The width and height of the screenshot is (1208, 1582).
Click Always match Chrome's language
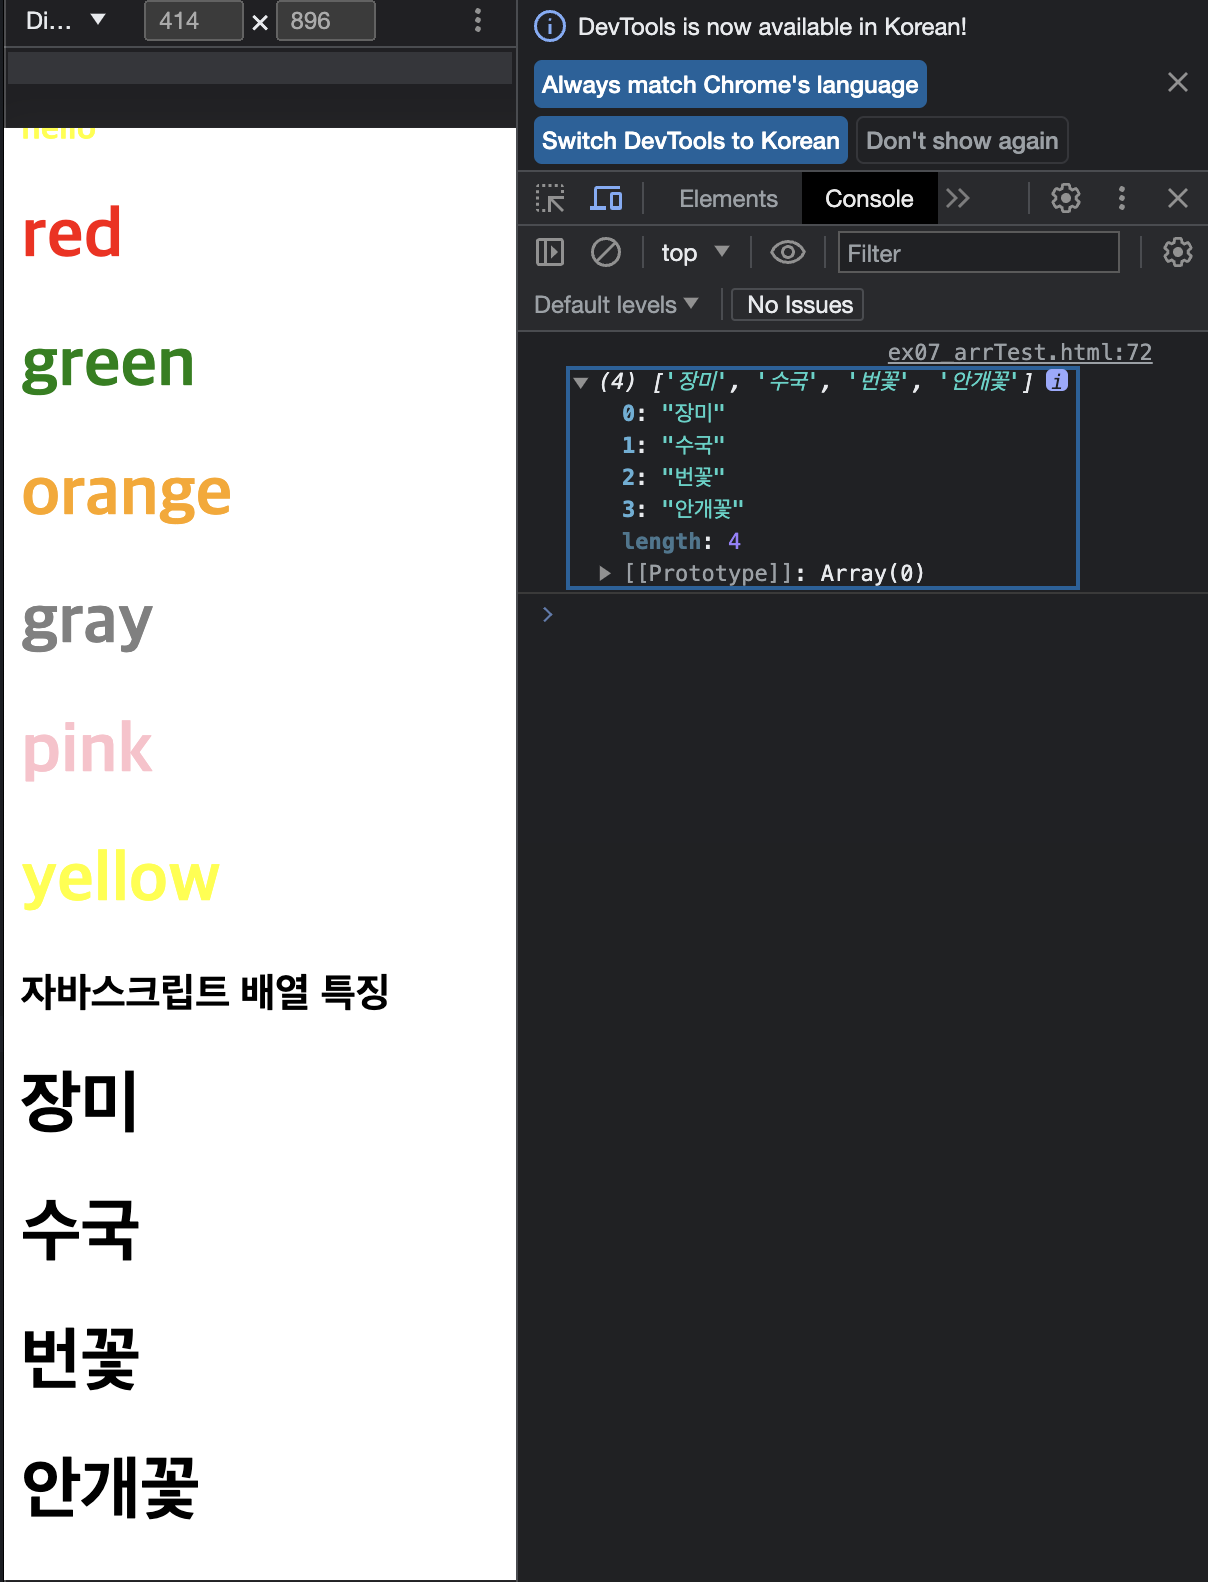pyautogui.click(x=730, y=84)
